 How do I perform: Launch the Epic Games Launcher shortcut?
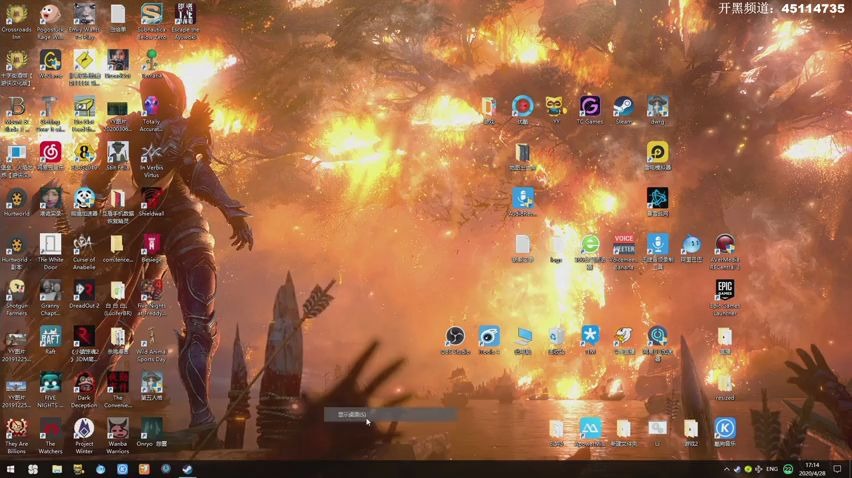(725, 297)
